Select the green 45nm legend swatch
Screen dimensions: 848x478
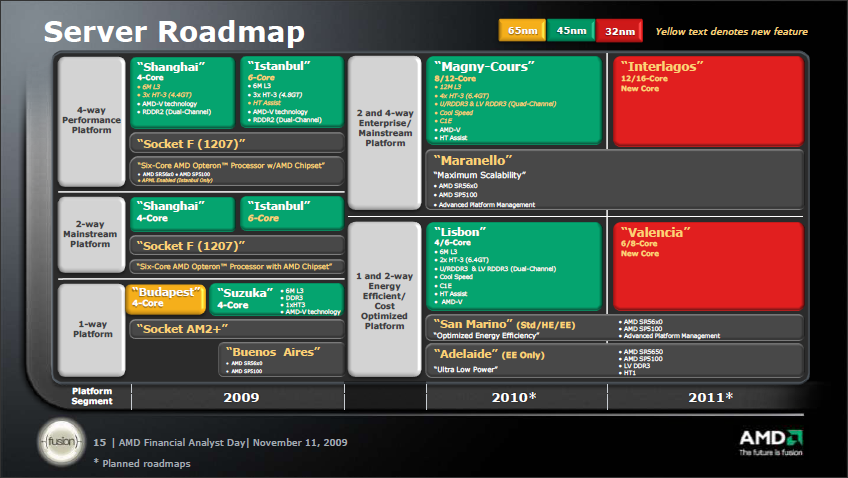pos(571,30)
